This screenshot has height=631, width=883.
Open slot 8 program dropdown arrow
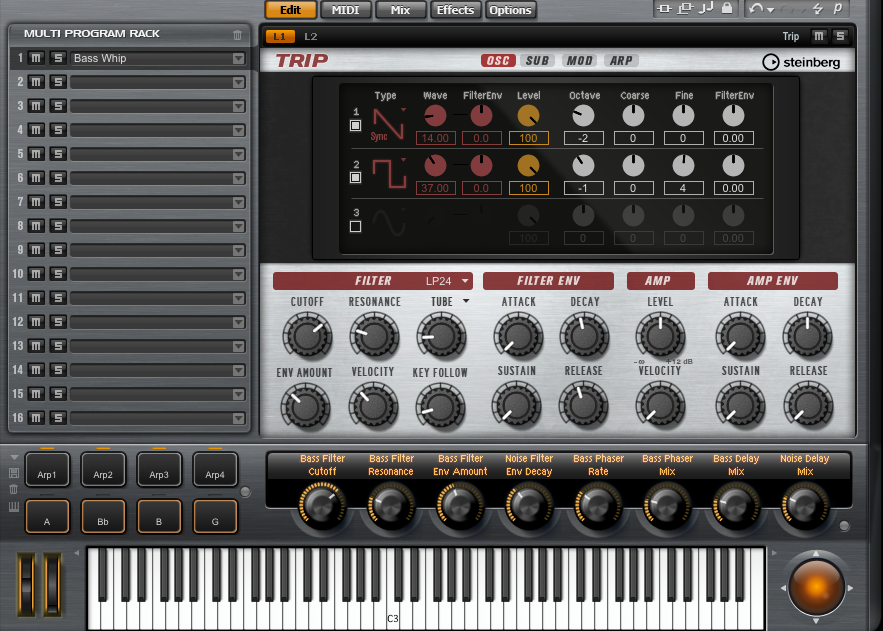click(239, 226)
